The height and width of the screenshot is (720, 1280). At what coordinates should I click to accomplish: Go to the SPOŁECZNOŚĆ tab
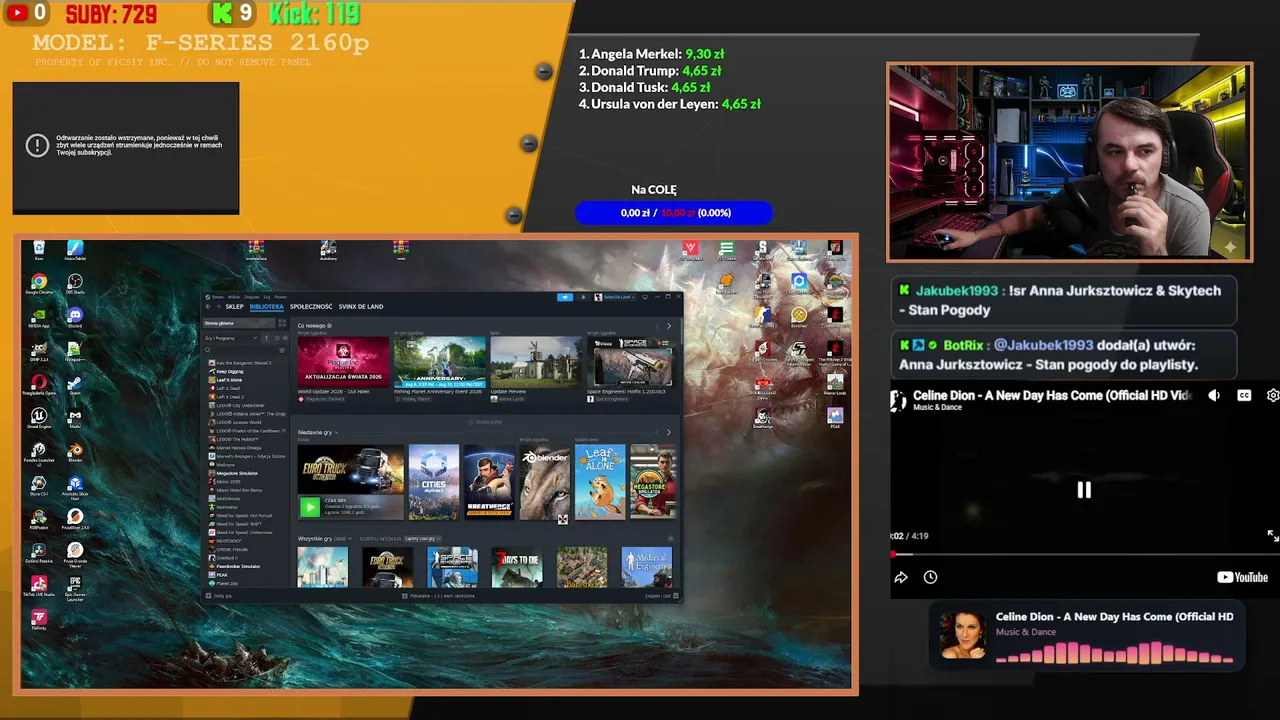(311, 307)
